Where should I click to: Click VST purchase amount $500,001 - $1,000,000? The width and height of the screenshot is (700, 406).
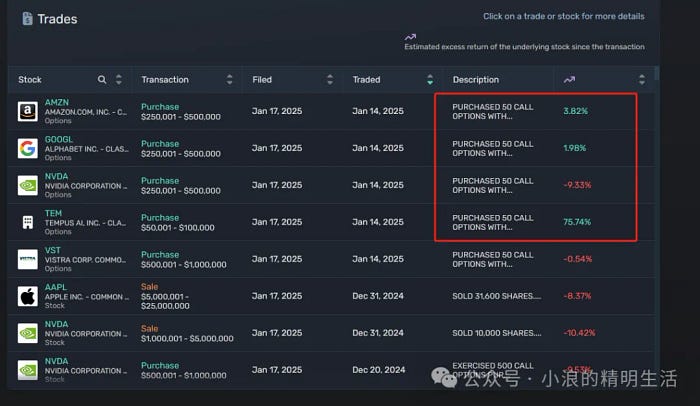click(183, 264)
